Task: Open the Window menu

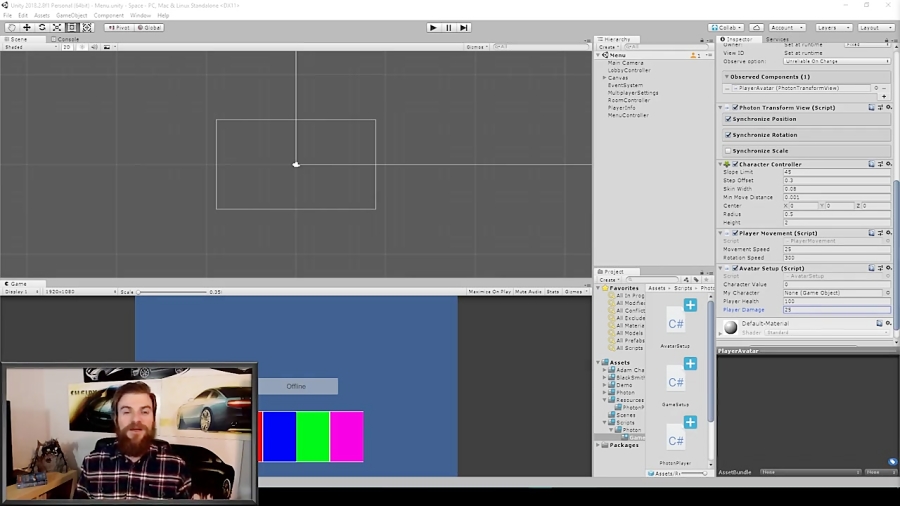Action: point(140,15)
